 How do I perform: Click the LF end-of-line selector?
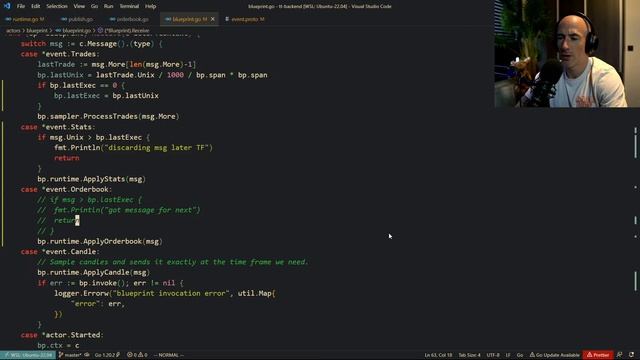click(x=508, y=355)
